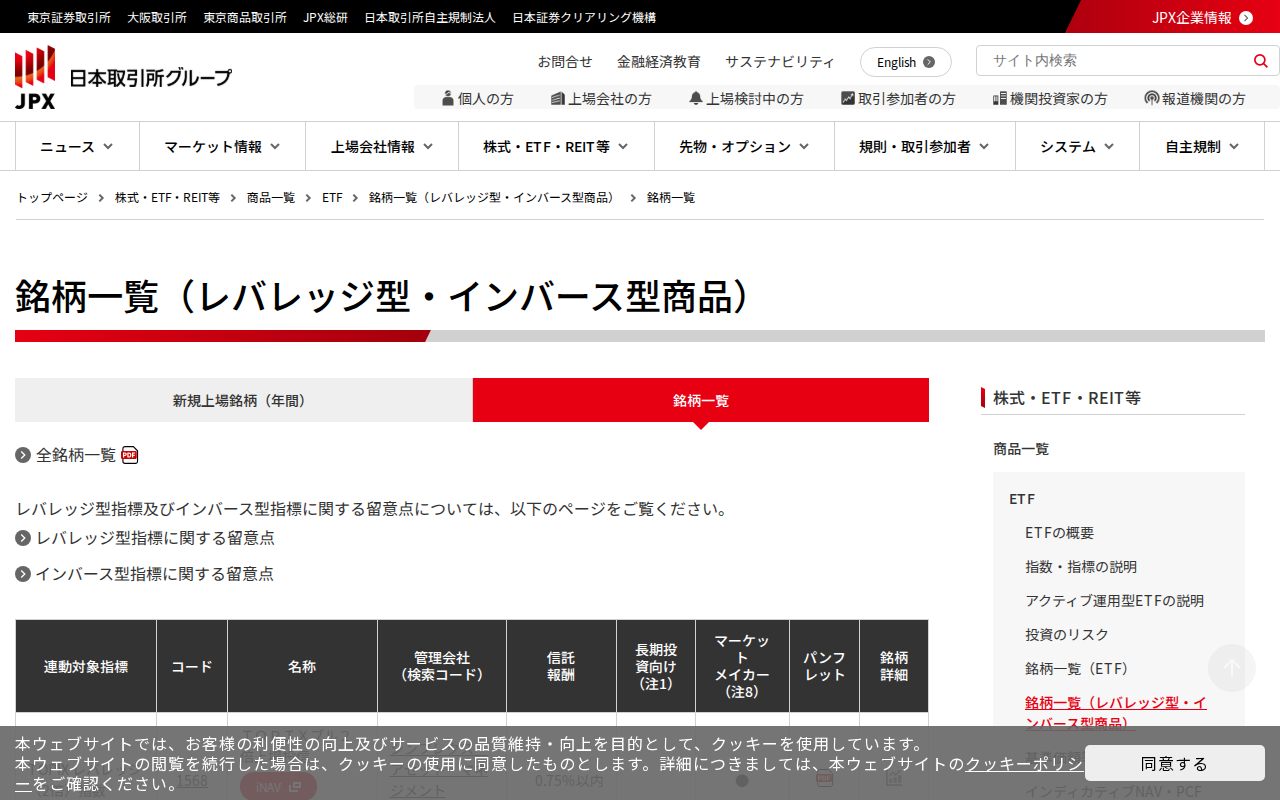Click the 長期投資向け（注1） column header
Image resolution: width=1280 pixels, height=800 pixels.
(x=656, y=667)
